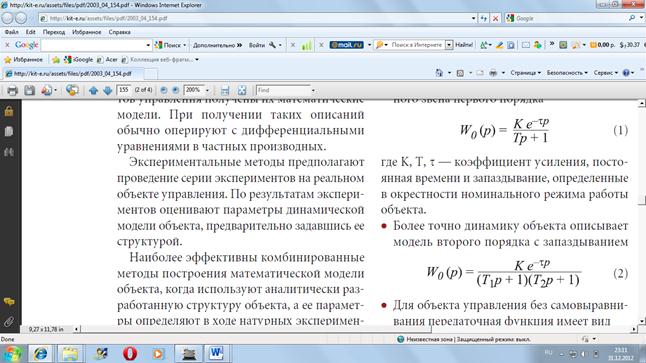The height and width of the screenshot is (363, 646).
Task: Open the Find box dropdown arrow
Action: [313, 90]
